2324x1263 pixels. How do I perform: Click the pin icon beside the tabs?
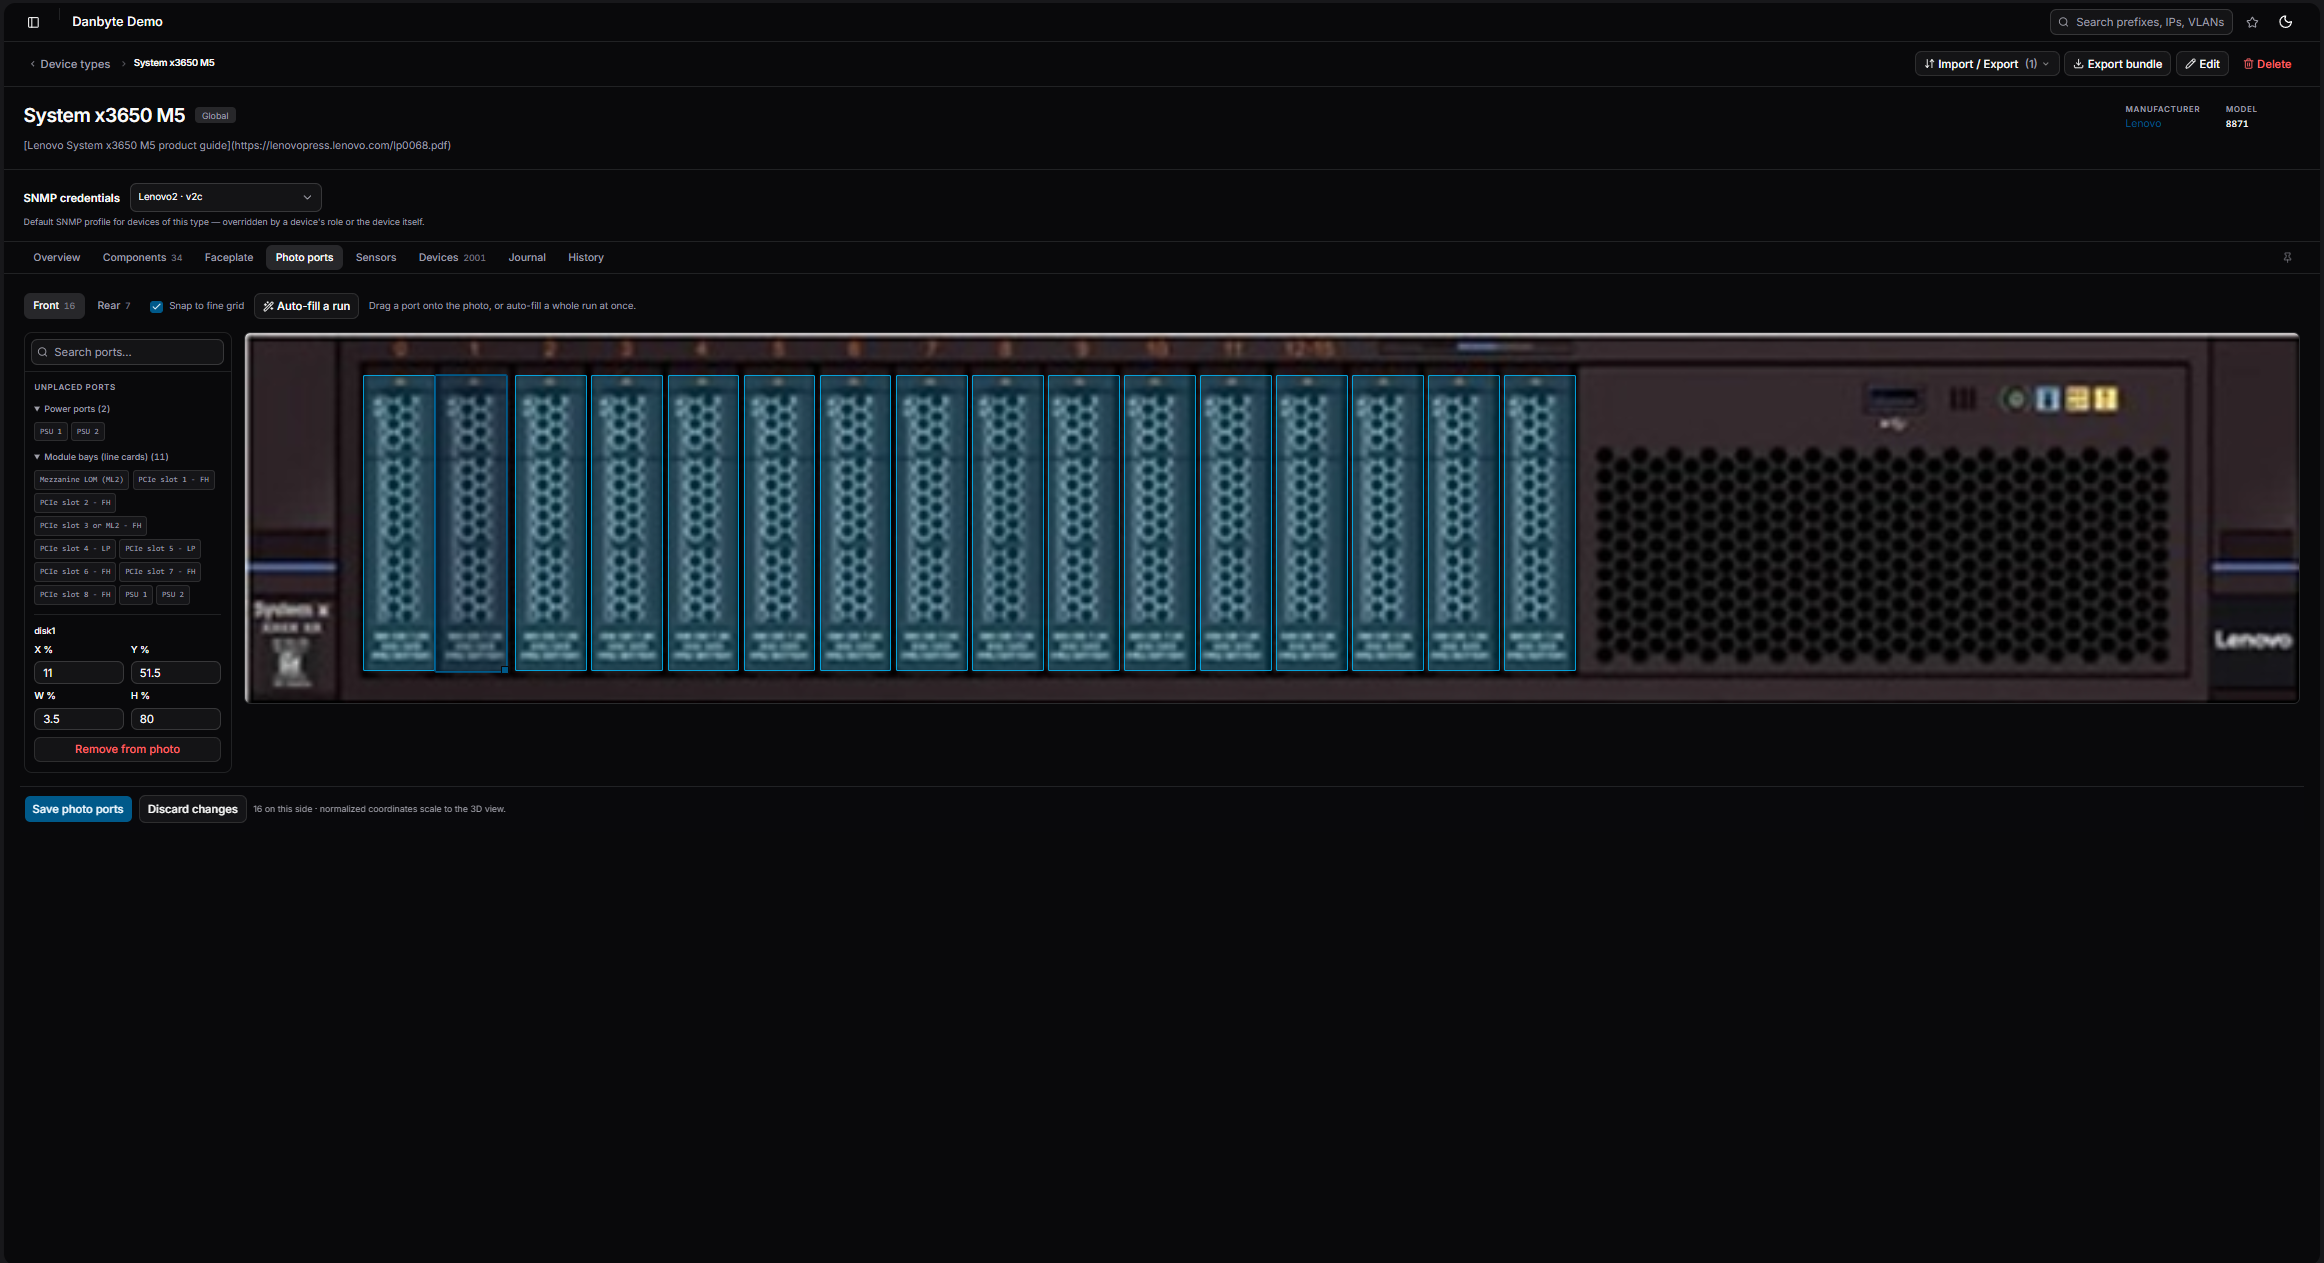[x=2287, y=258]
